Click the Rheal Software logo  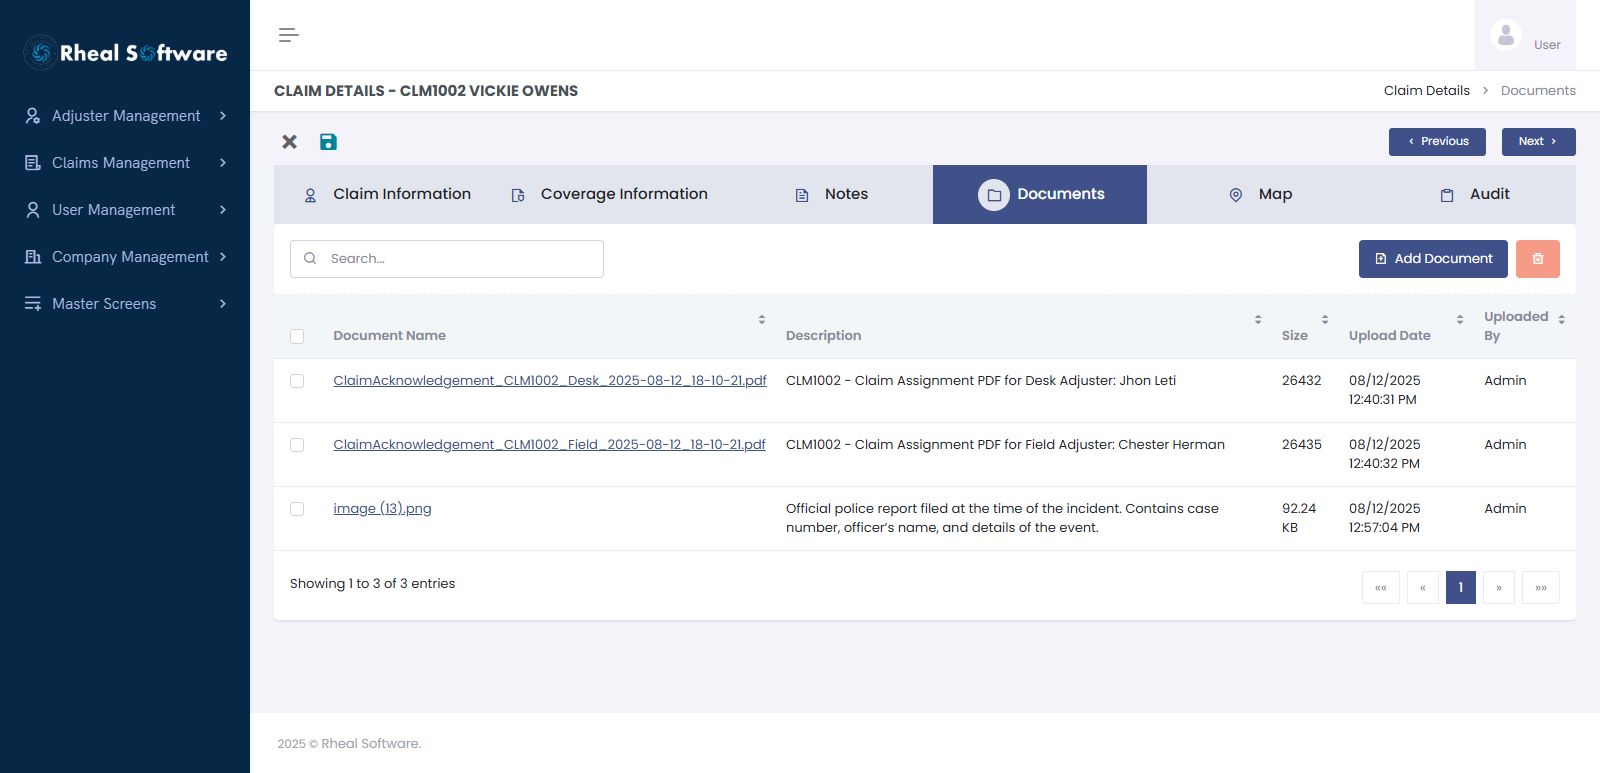126,53
